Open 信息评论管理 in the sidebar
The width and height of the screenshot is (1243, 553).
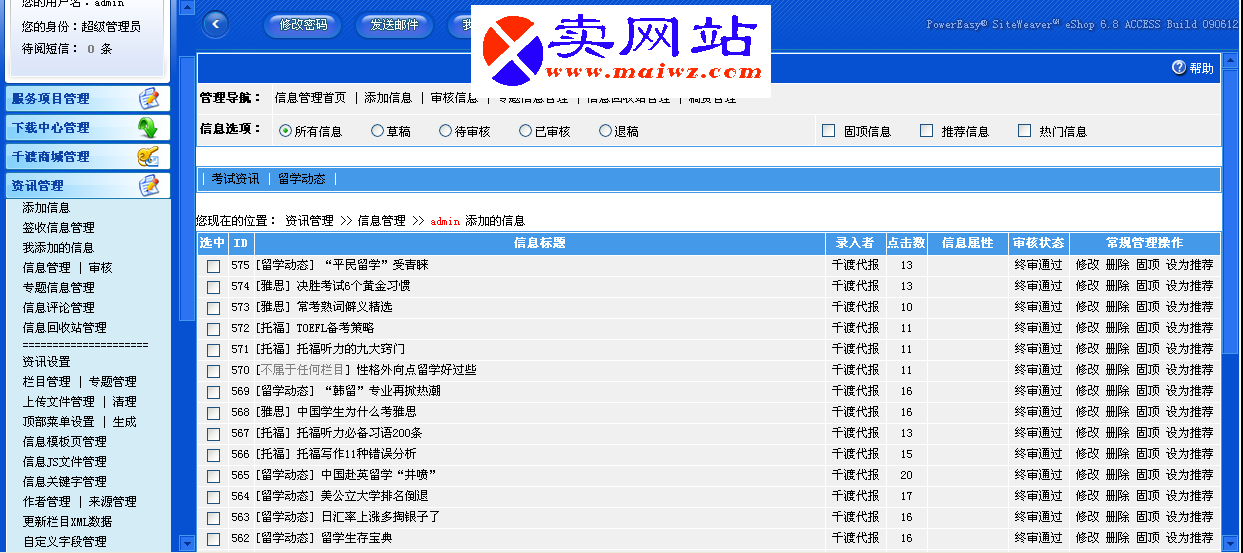point(59,308)
